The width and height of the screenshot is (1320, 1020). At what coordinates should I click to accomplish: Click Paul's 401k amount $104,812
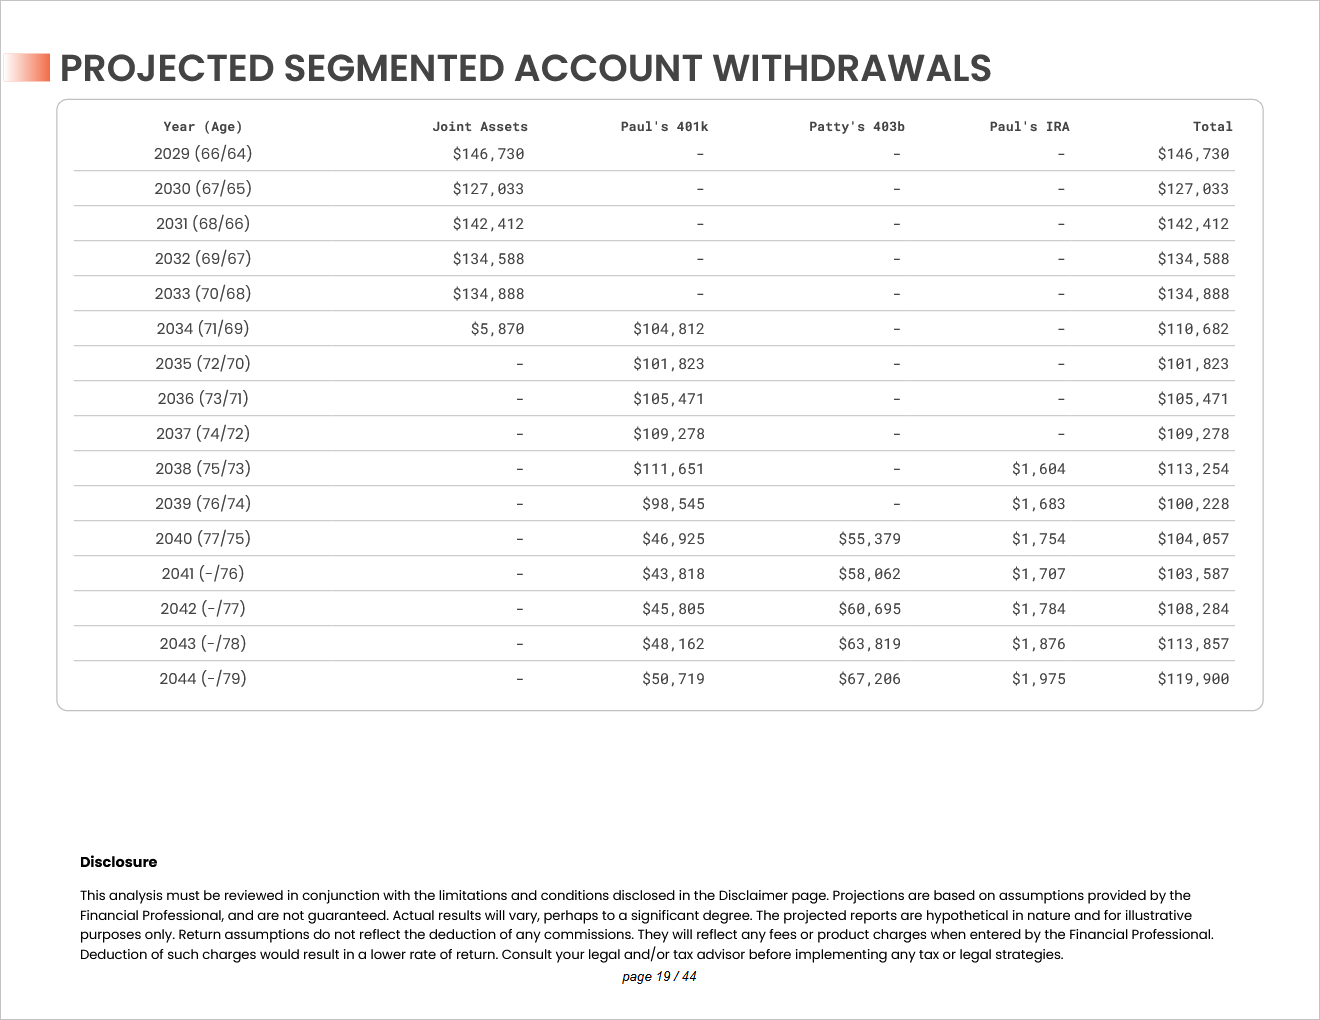point(668,329)
